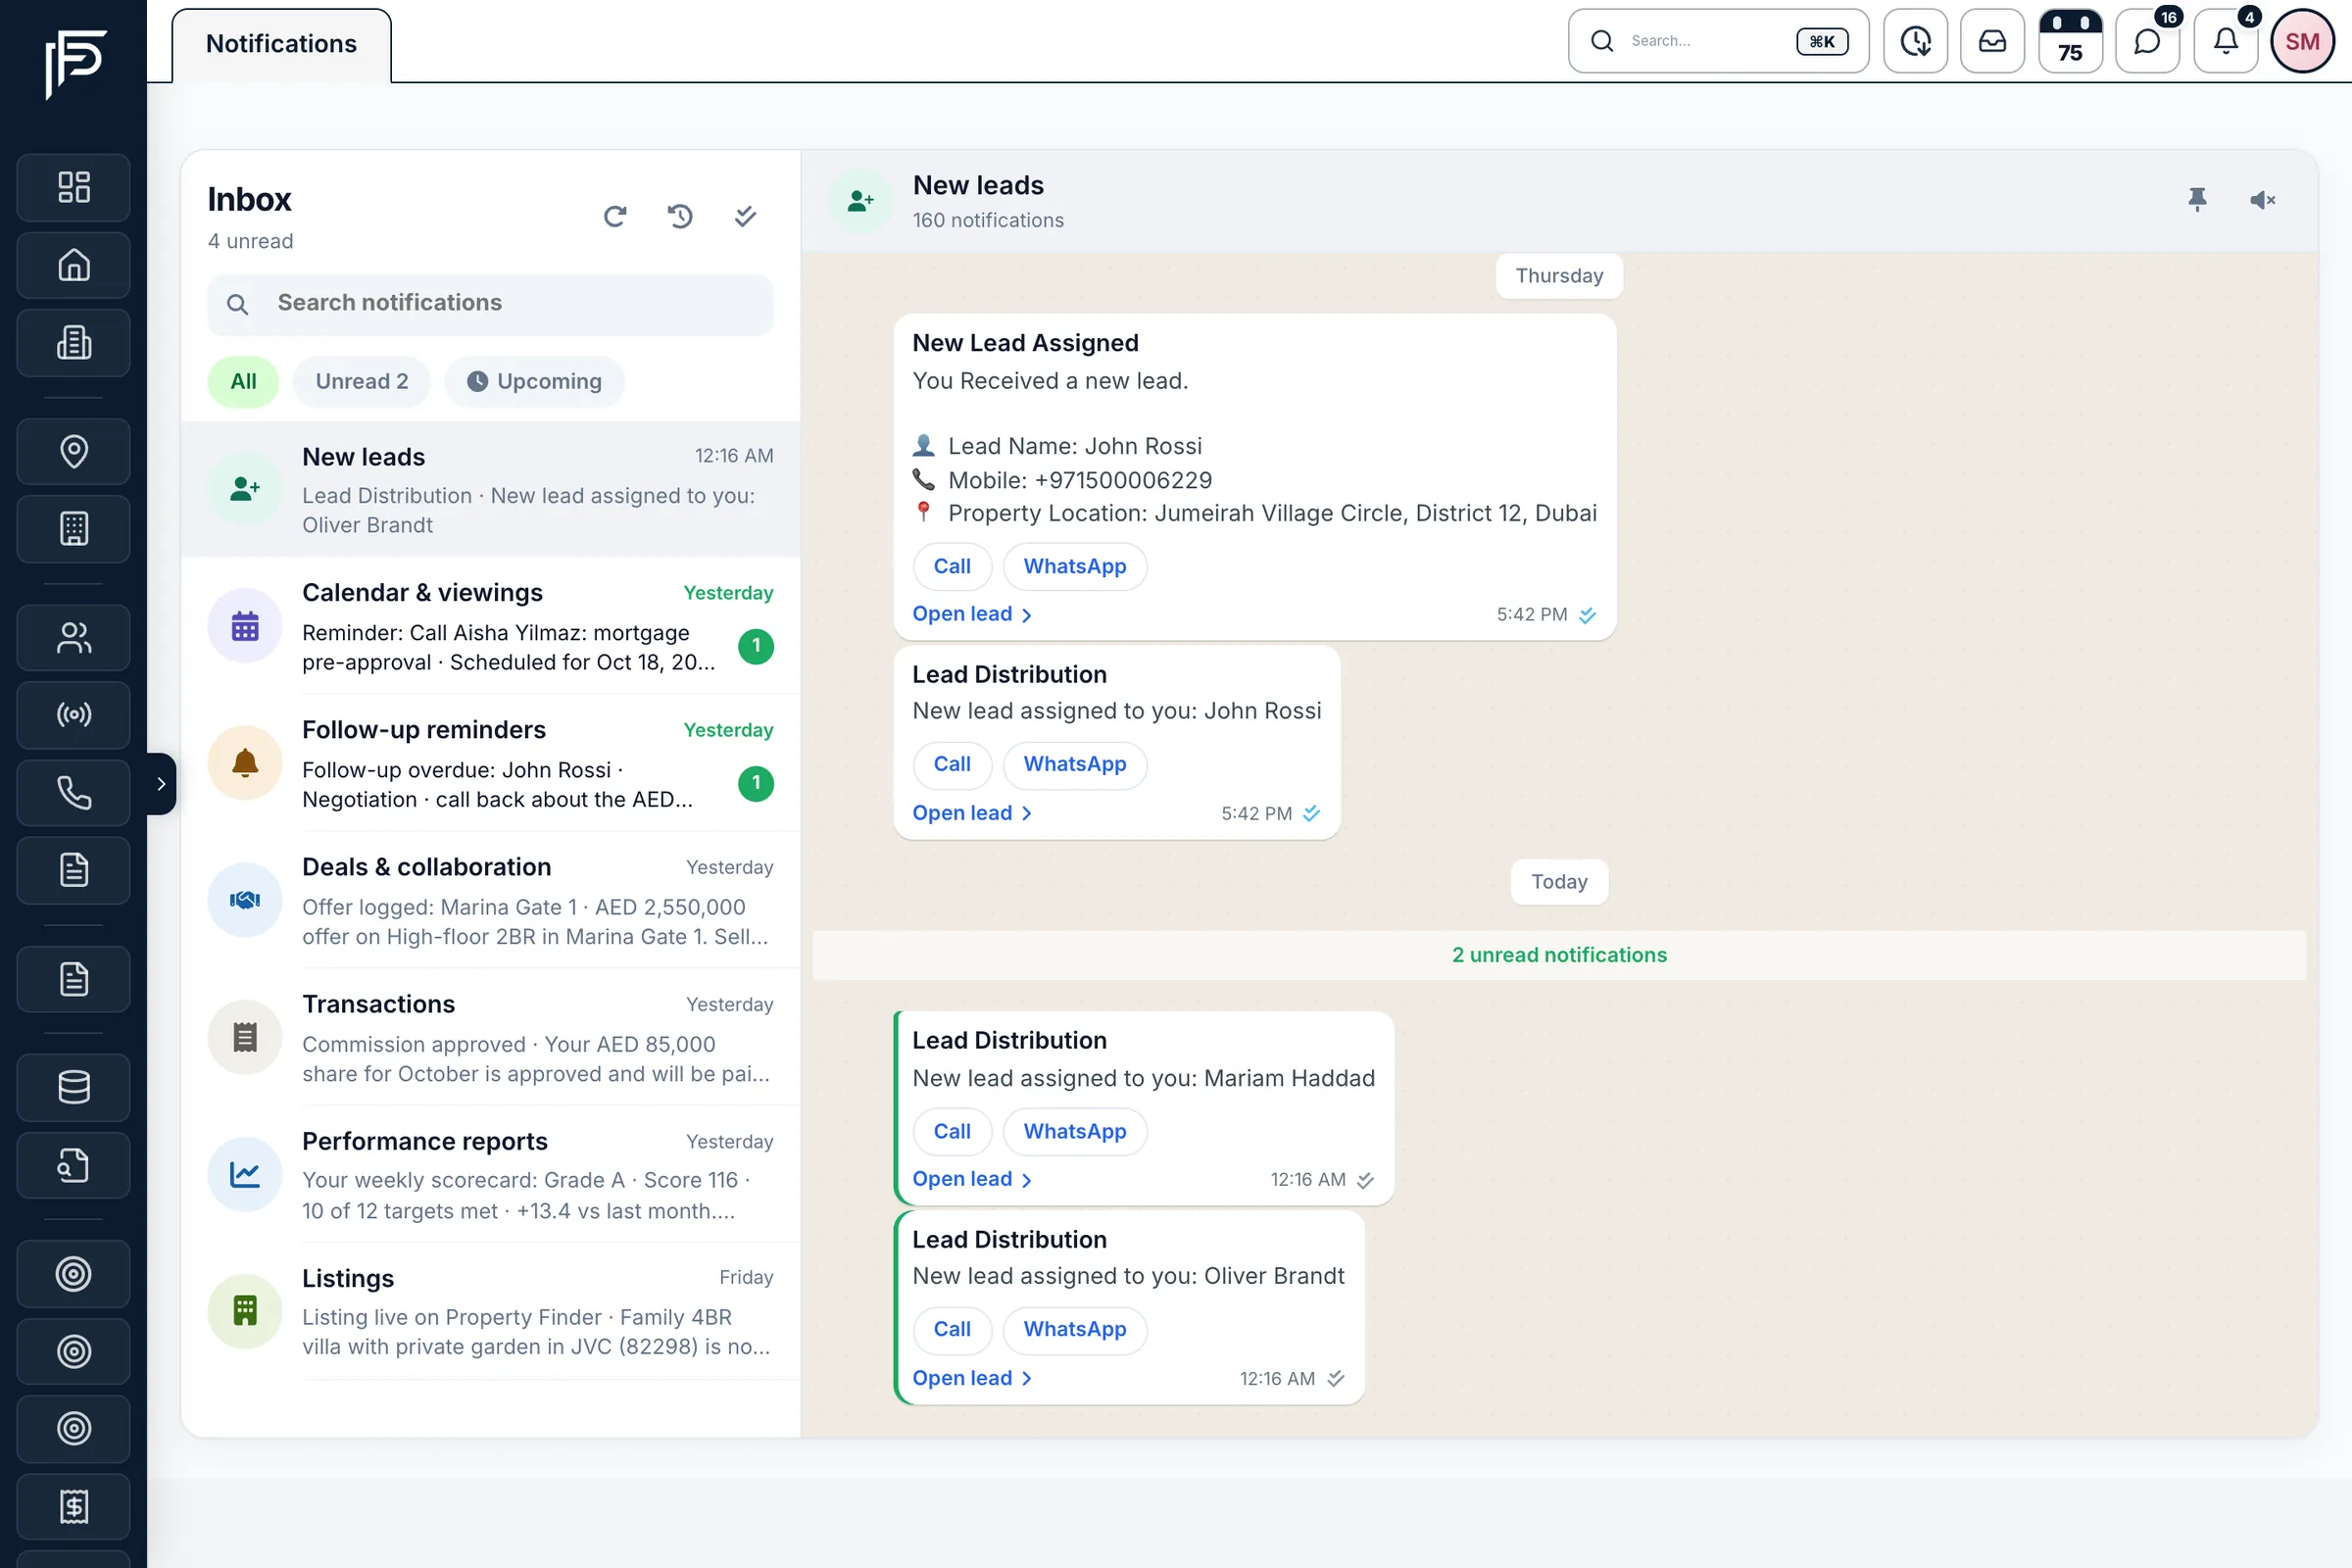
Task: WhatsApp the Mariam Haddad lead
Action: click(x=1074, y=1132)
